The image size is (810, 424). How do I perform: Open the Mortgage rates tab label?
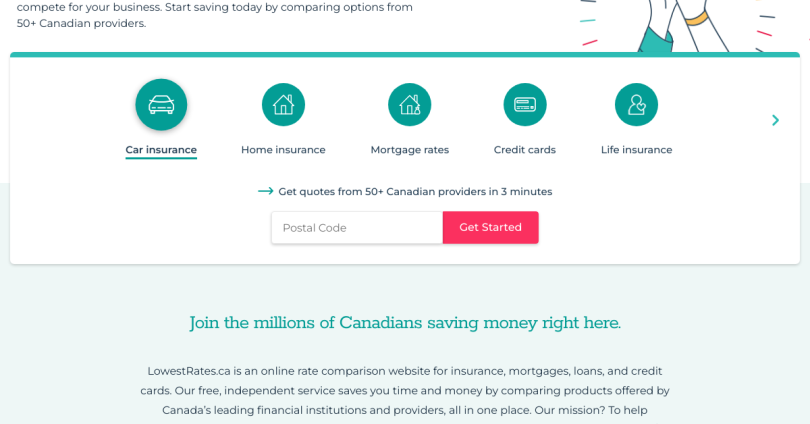(409, 150)
